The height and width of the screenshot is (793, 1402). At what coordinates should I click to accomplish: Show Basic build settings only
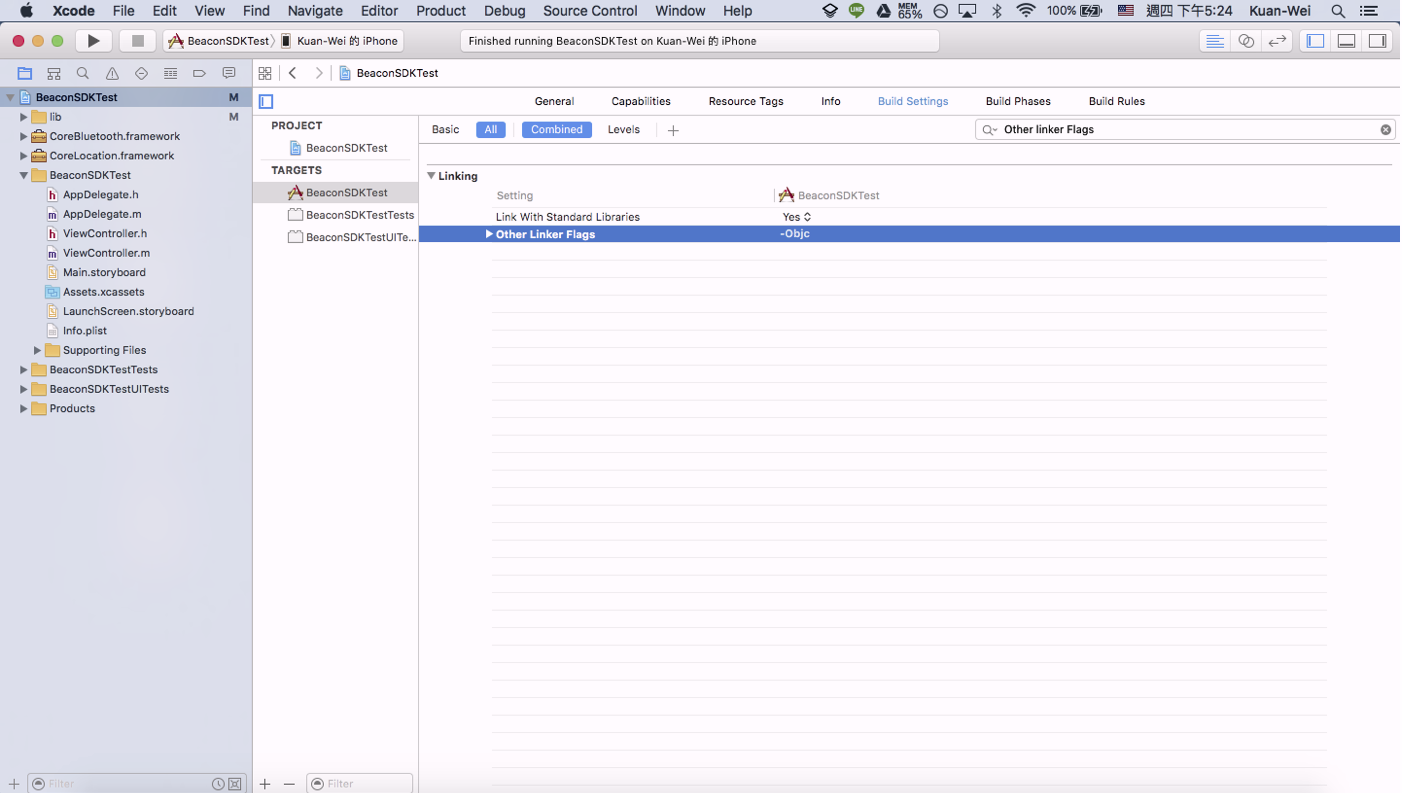[x=446, y=130]
